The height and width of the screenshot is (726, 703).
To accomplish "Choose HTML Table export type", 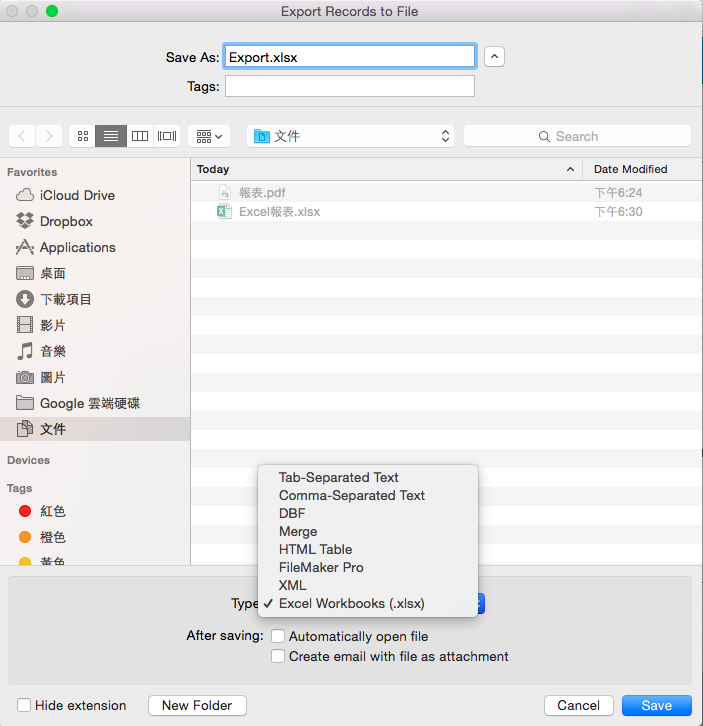I will click(368, 550).
